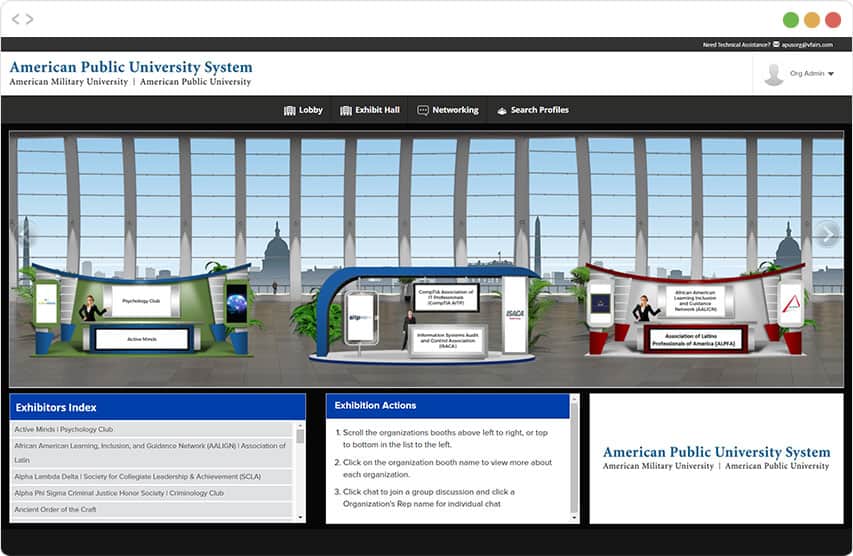Click the Exhibitors Index scrollbar thumb
This screenshot has width=853, height=556.
[x=300, y=436]
